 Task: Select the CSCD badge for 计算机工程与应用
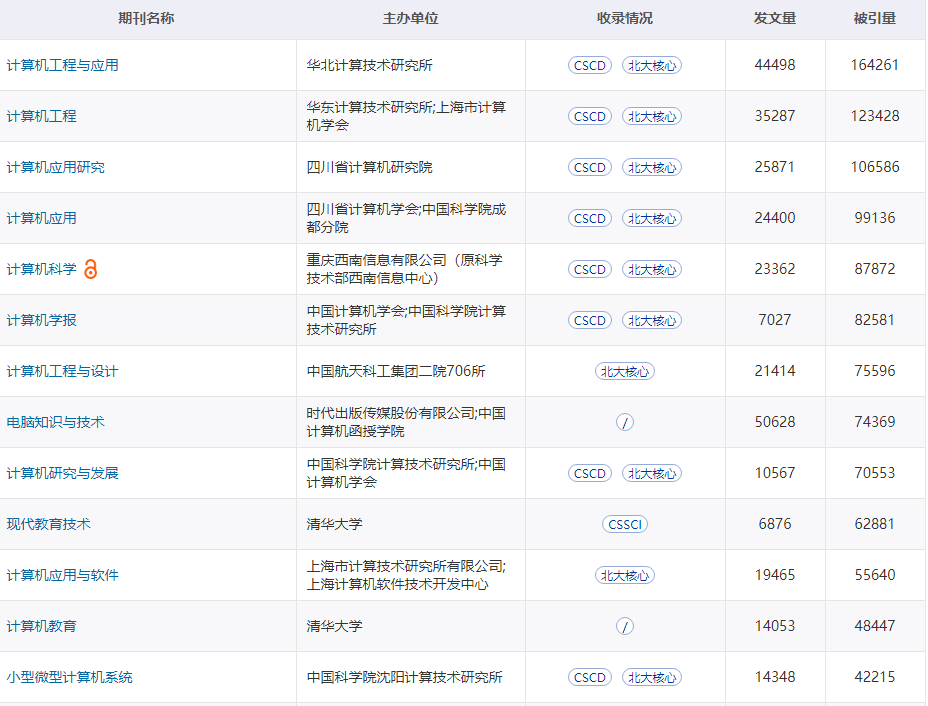(x=589, y=65)
